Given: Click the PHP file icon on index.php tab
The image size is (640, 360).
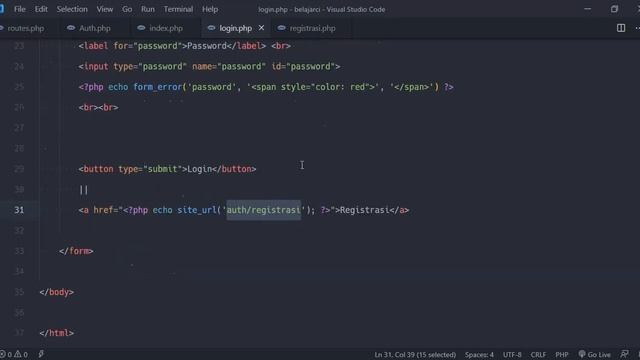Looking at the screenshot, I should (141, 28).
